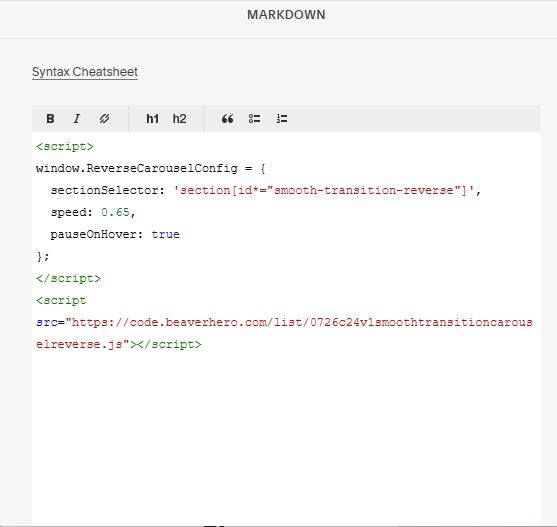Viewport: 557px width, 527px height.
Task: Place cursor at the closing }; line
Action: (43, 256)
